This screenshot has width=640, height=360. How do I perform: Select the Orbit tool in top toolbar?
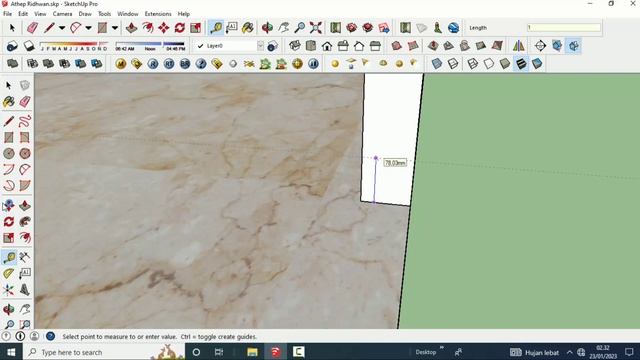pyautogui.click(x=267, y=28)
